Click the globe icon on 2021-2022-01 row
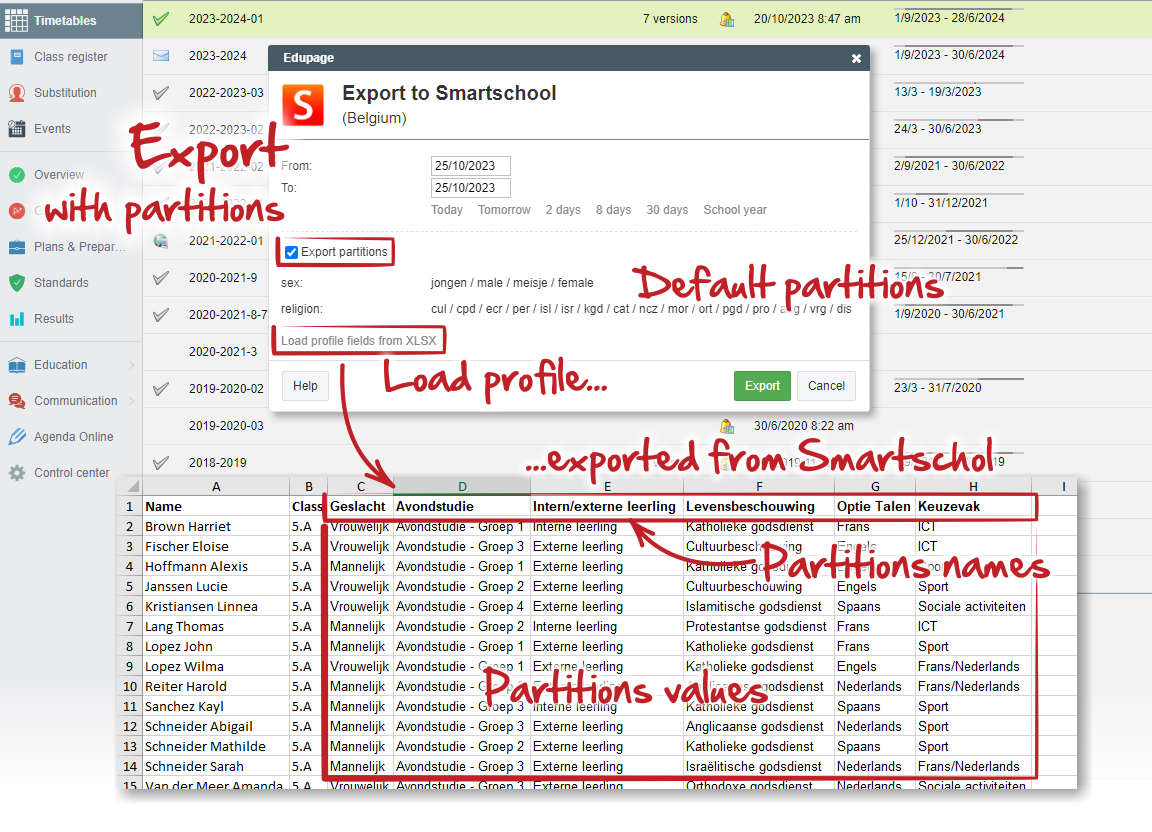Image resolution: width=1152 pixels, height=832 pixels. (161, 240)
